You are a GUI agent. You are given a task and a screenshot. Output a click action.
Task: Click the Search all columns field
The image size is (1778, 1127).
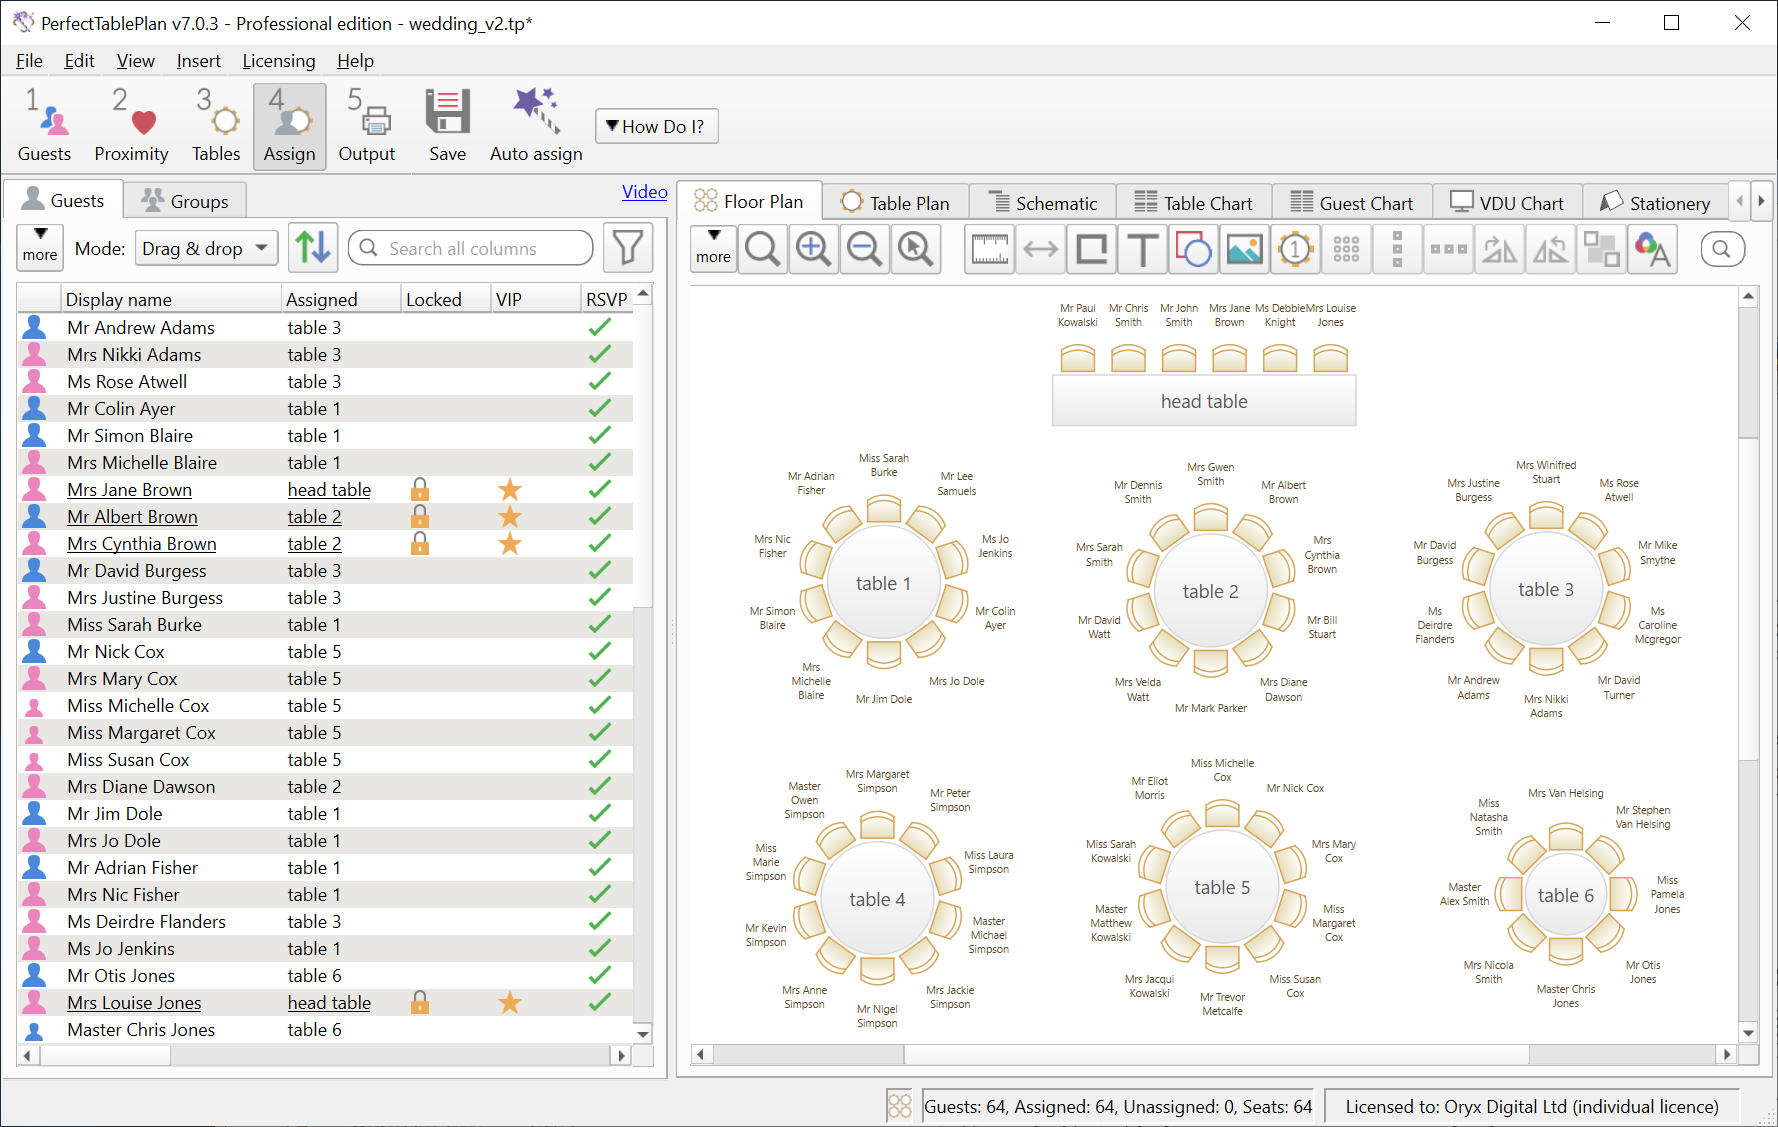click(470, 248)
